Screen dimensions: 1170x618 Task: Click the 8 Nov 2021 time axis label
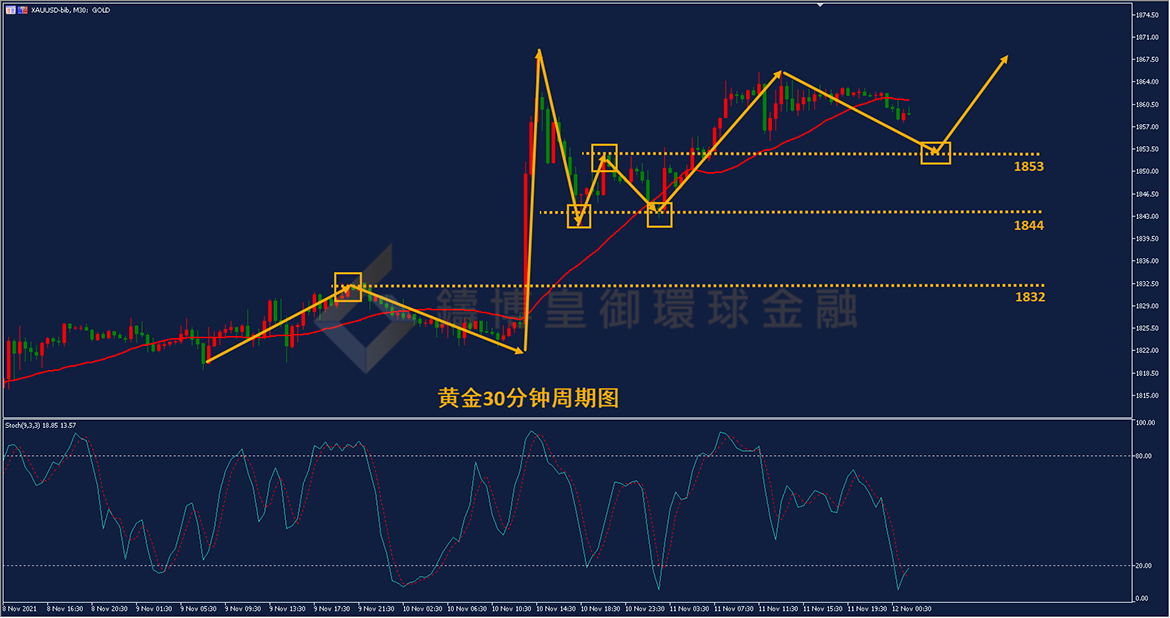tap(19, 609)
